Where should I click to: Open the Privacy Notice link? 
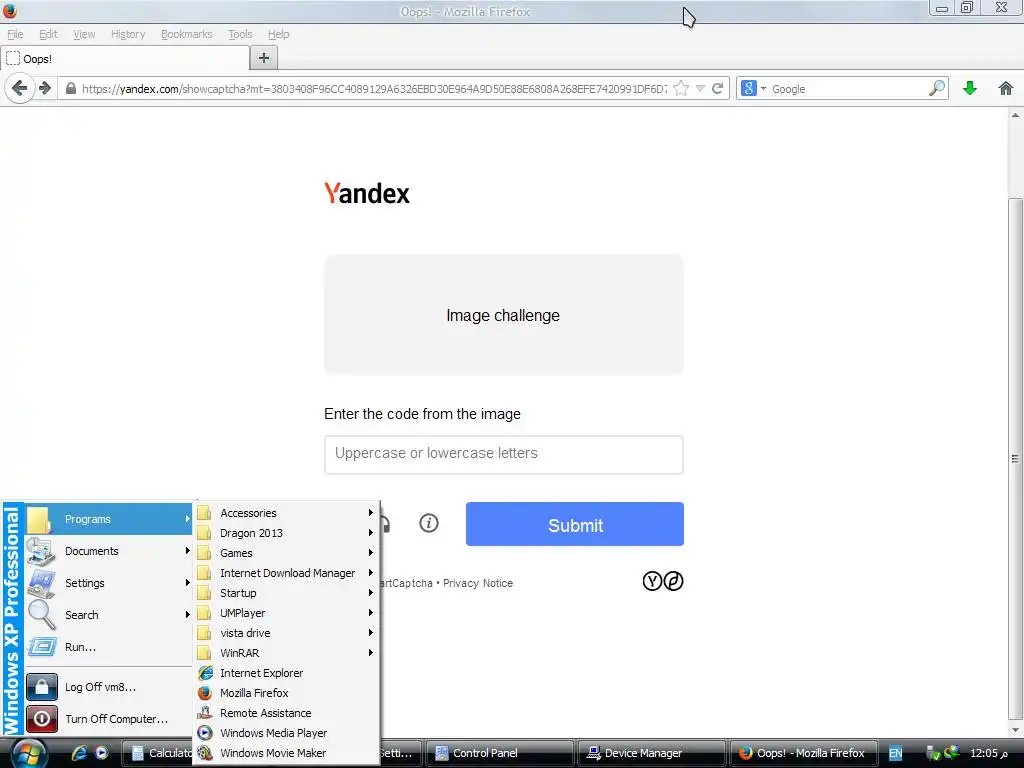pyautogui.click(x=478, y=583)
